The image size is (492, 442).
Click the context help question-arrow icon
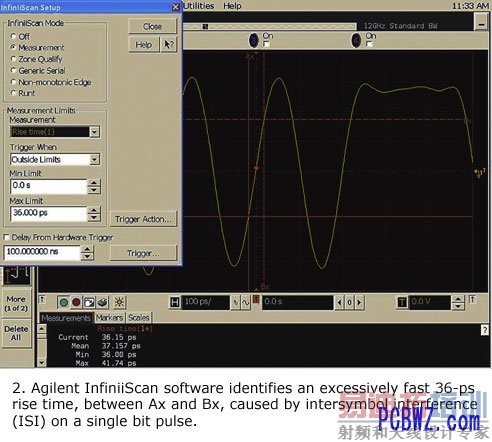pos(169,44)
